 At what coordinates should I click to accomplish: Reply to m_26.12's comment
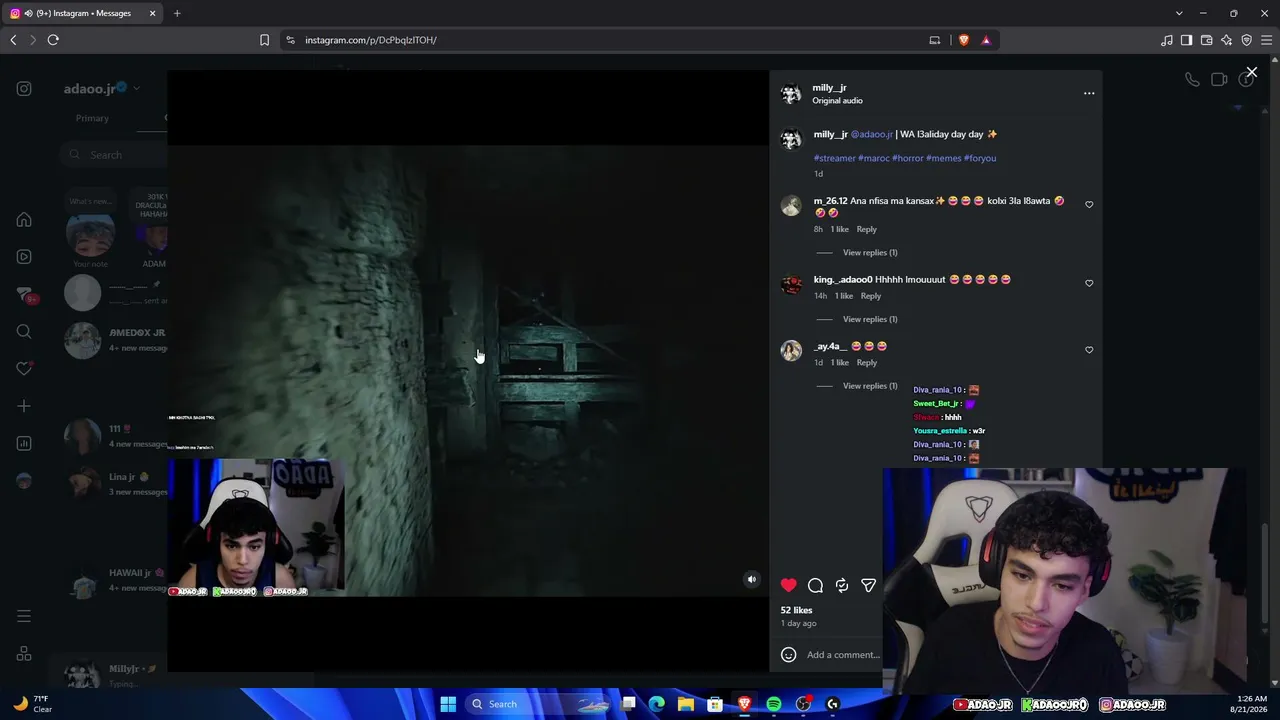tap(866, 229)
